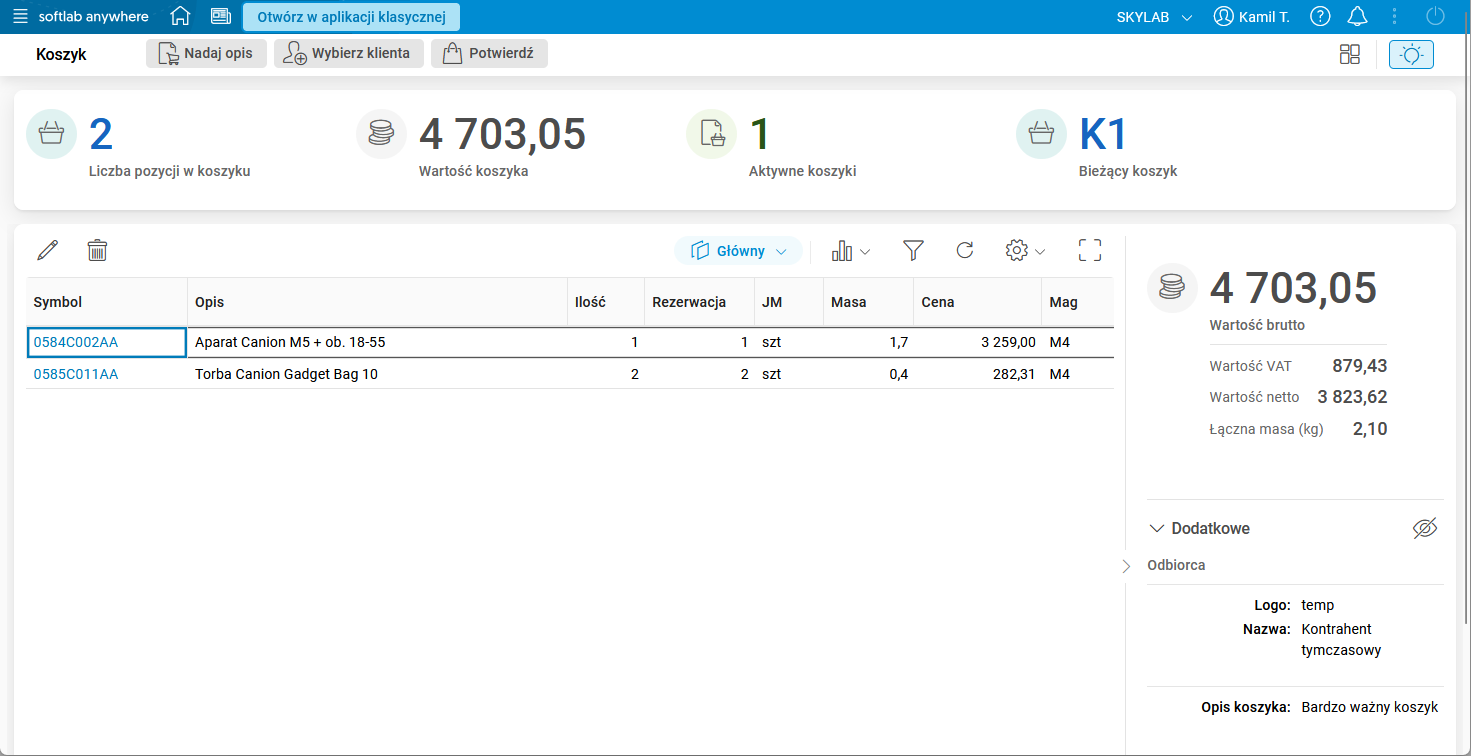The height and width of the screenshot is (756, 1471).
Task: Open the filter funnel icon
Action: point(913,251)
